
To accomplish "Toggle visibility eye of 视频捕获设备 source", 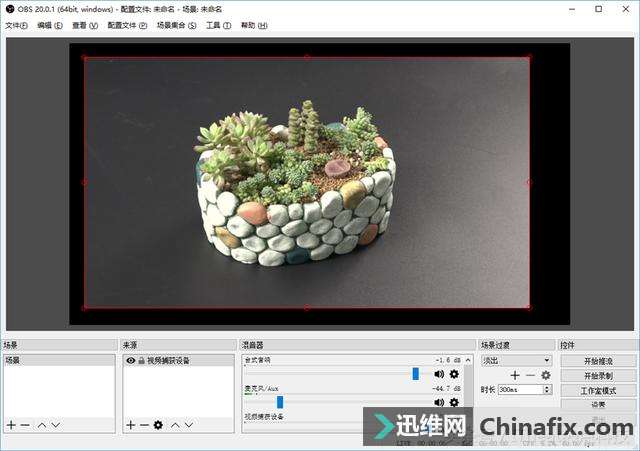I will click(x=131, y=360).
